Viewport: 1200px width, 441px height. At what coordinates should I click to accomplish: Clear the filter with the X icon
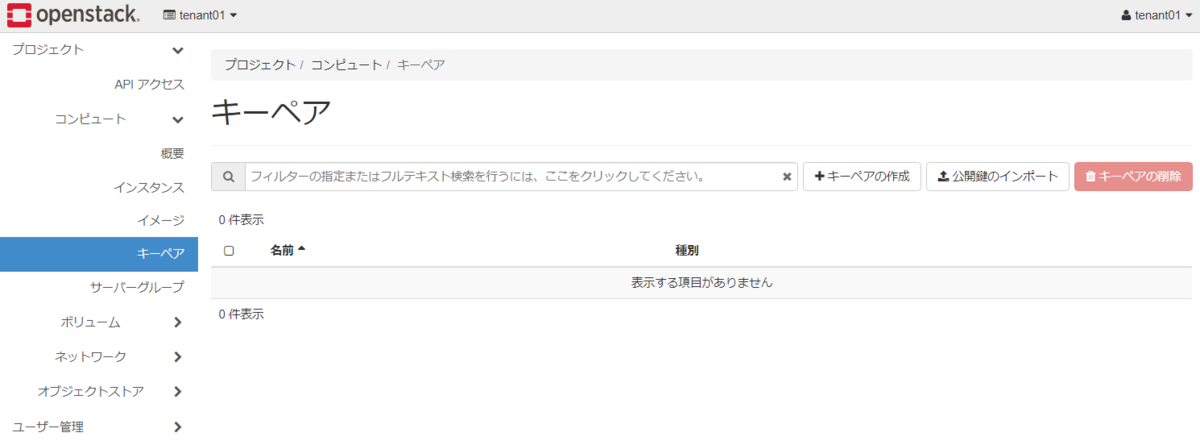tap(787, 177)
